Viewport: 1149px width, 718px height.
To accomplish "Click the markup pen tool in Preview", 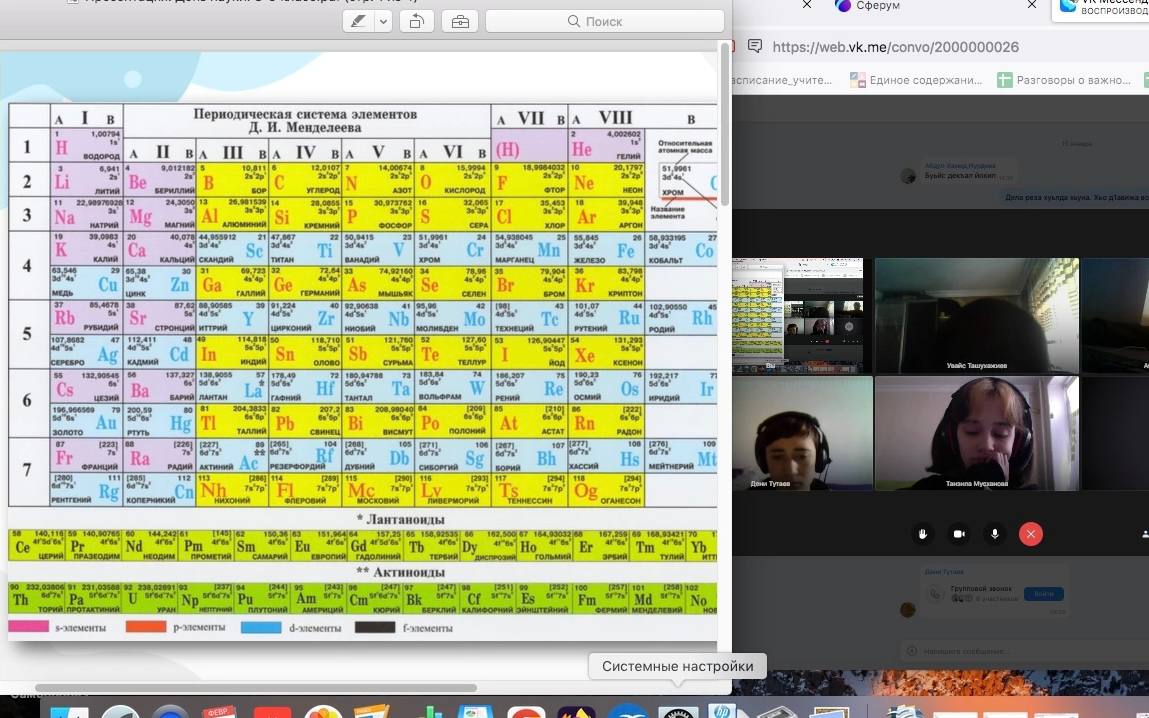I will point(358,21).
